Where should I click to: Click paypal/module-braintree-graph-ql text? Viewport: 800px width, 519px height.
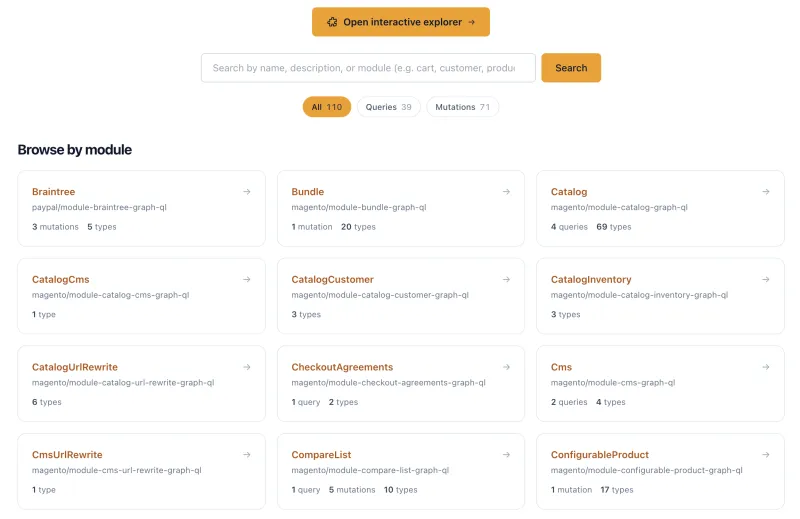click(99, 207)
